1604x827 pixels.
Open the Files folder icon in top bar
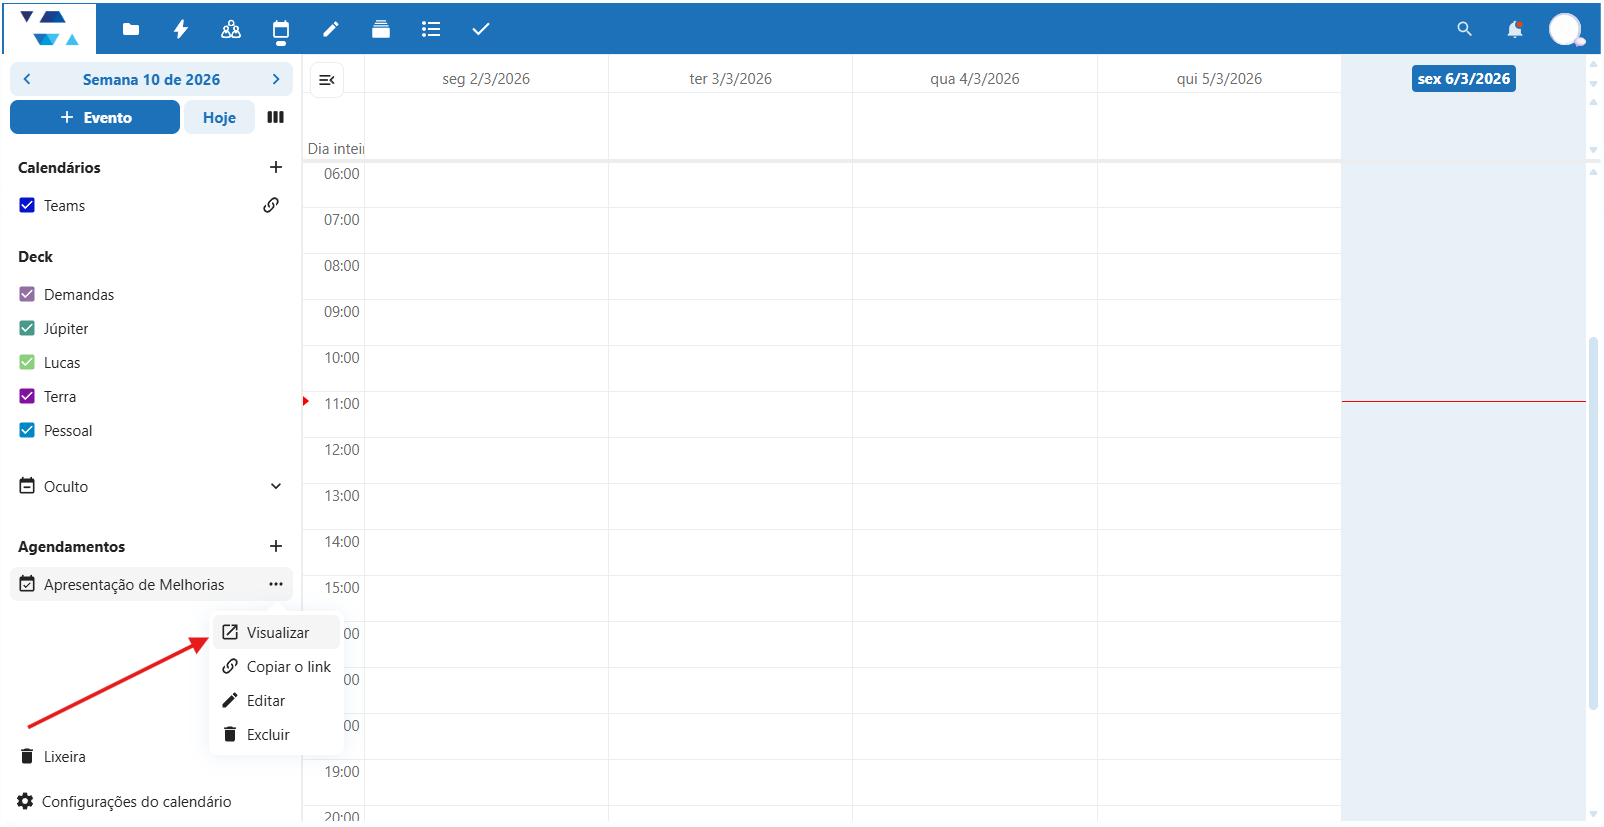pyautogui.click(x=131, y=29)
